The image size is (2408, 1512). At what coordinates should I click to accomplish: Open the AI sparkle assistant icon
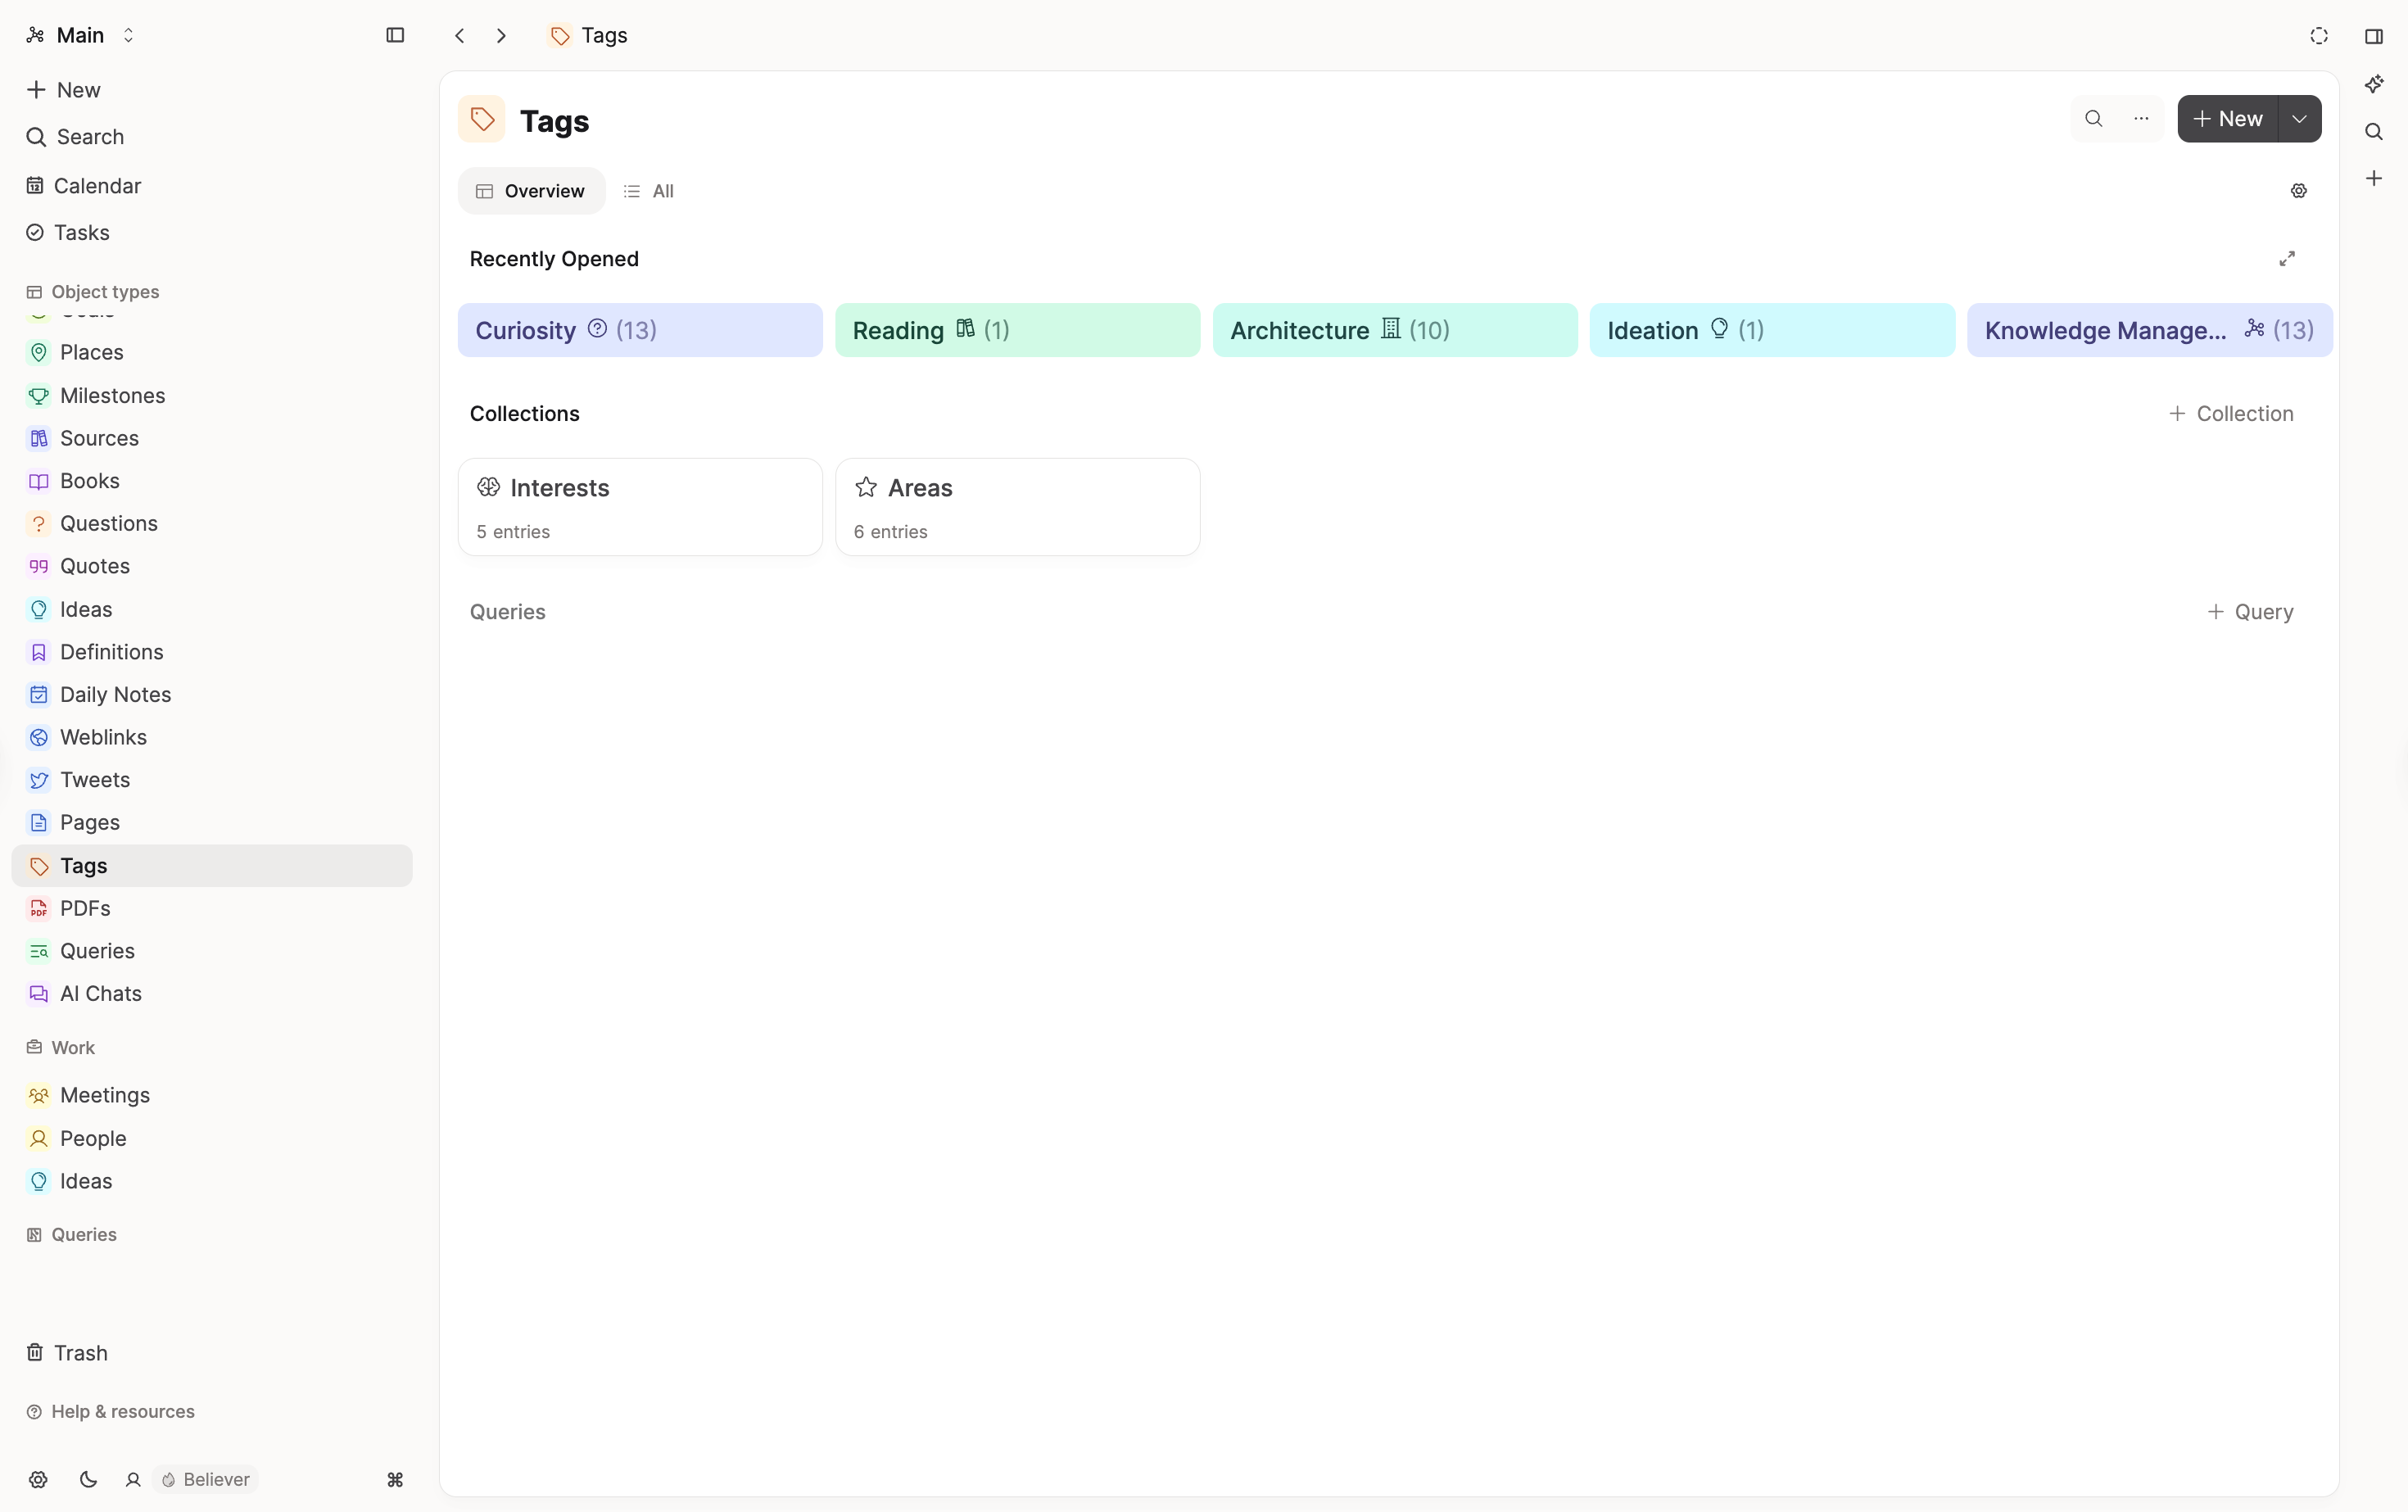click(x=2374, y=84)
